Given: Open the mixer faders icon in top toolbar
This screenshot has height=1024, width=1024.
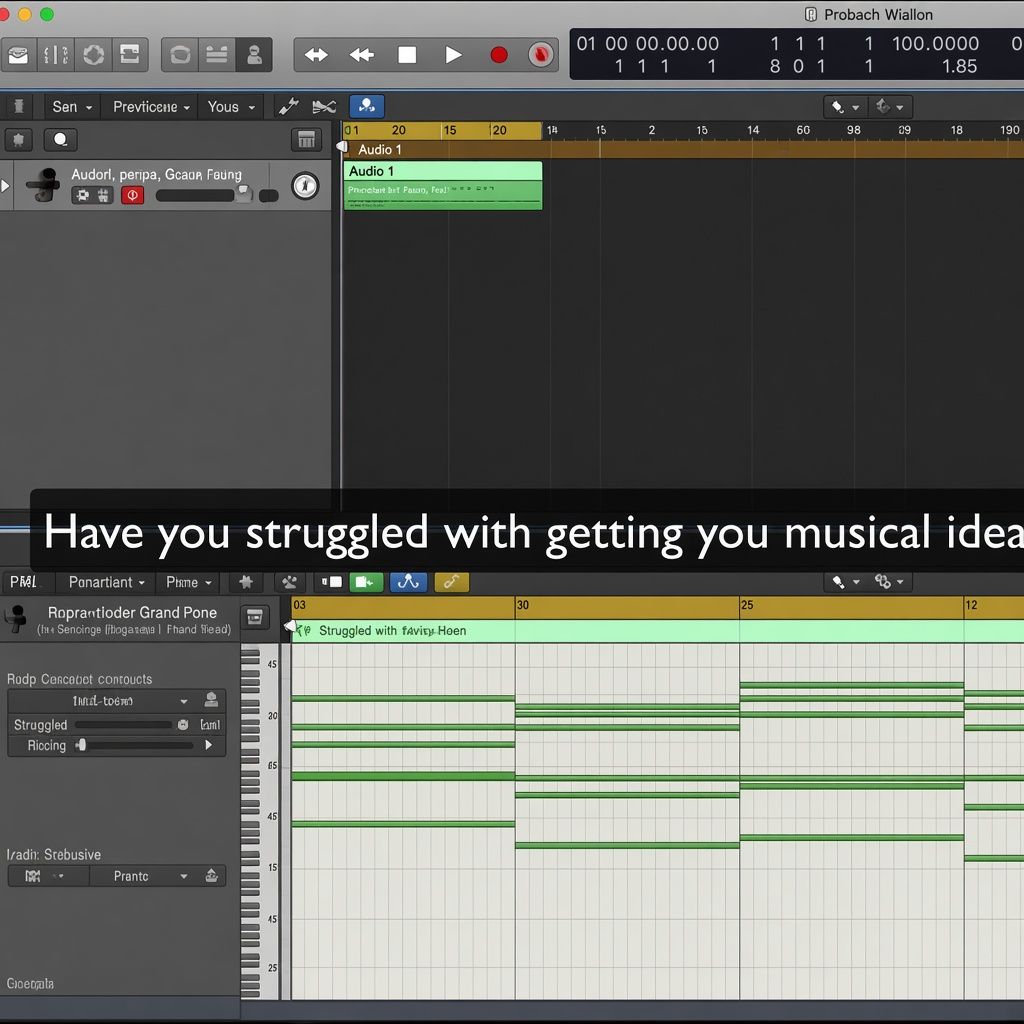Looking at the screenshot, I should [x=56, y=55].
